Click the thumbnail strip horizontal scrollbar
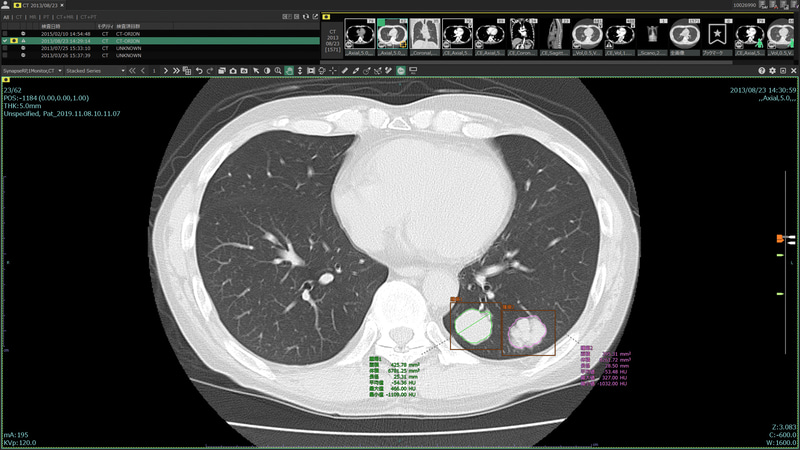The height and width of the screenshot is (450, 800). point(526,62)
